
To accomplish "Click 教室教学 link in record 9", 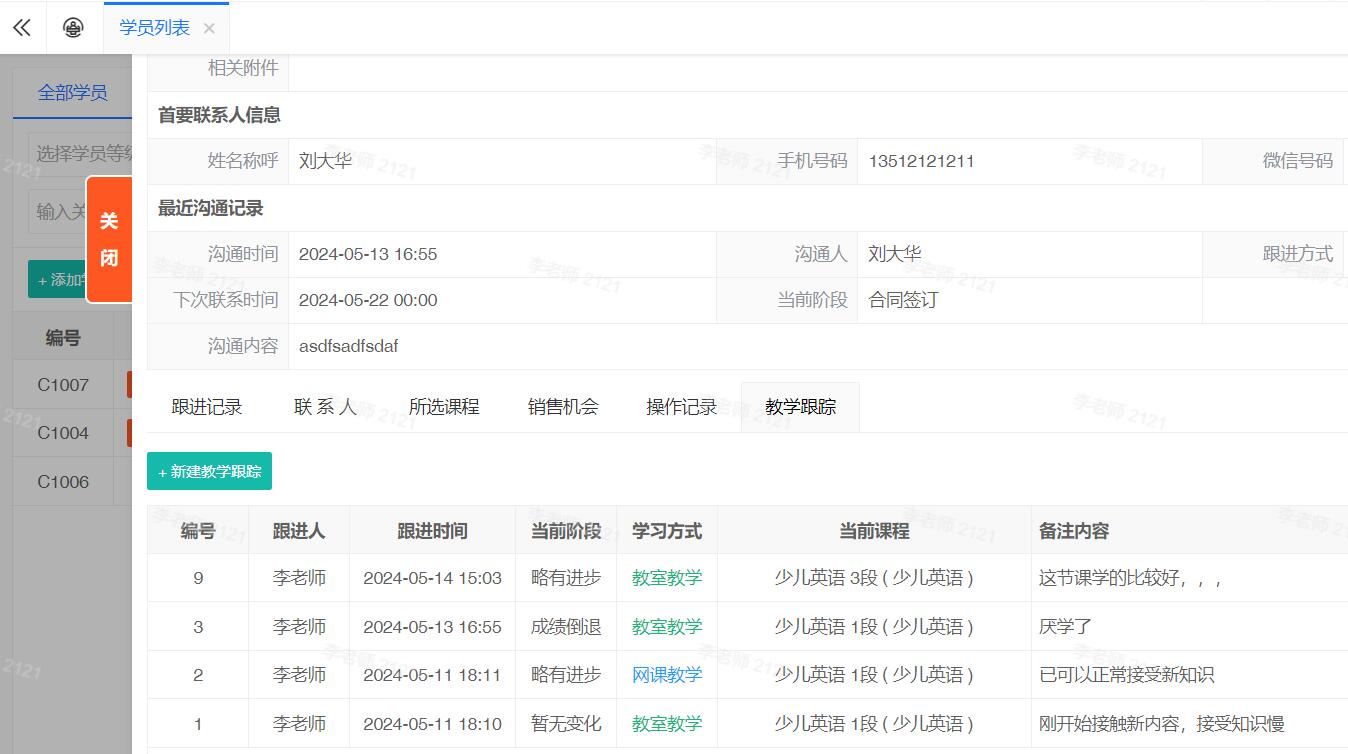I will 667,578.
